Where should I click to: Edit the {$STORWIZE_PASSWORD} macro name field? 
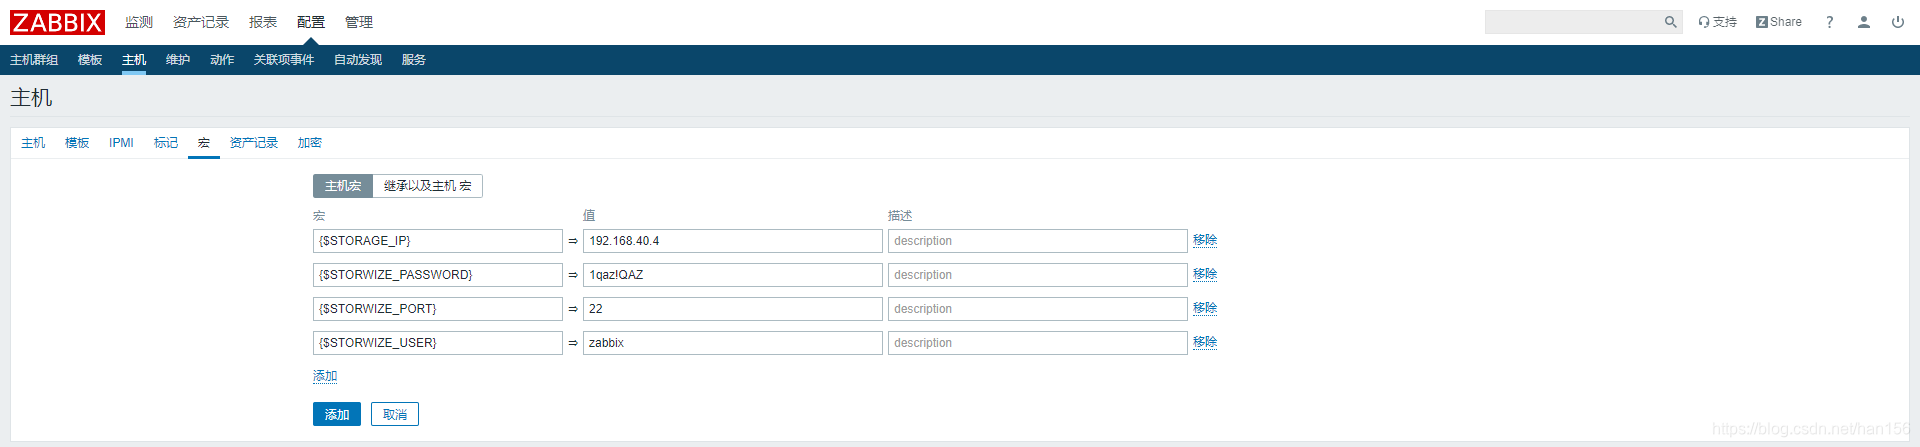(x=438, y=275)
